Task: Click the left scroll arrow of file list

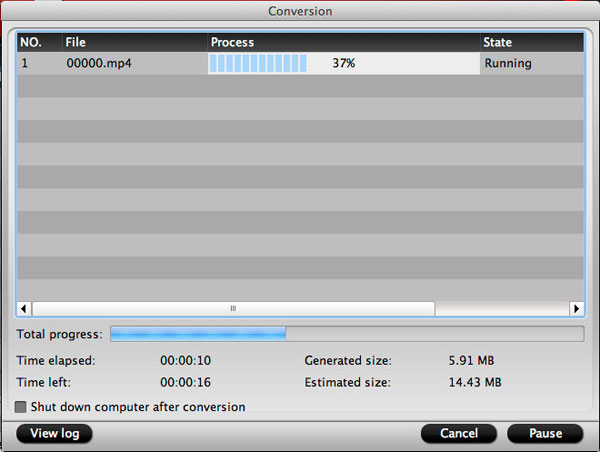Action: coord(25,308)
